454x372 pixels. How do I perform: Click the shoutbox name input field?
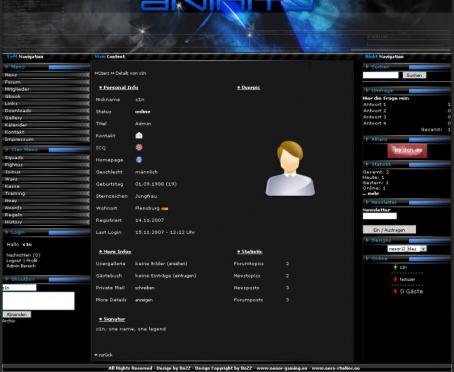coord(19,287)
